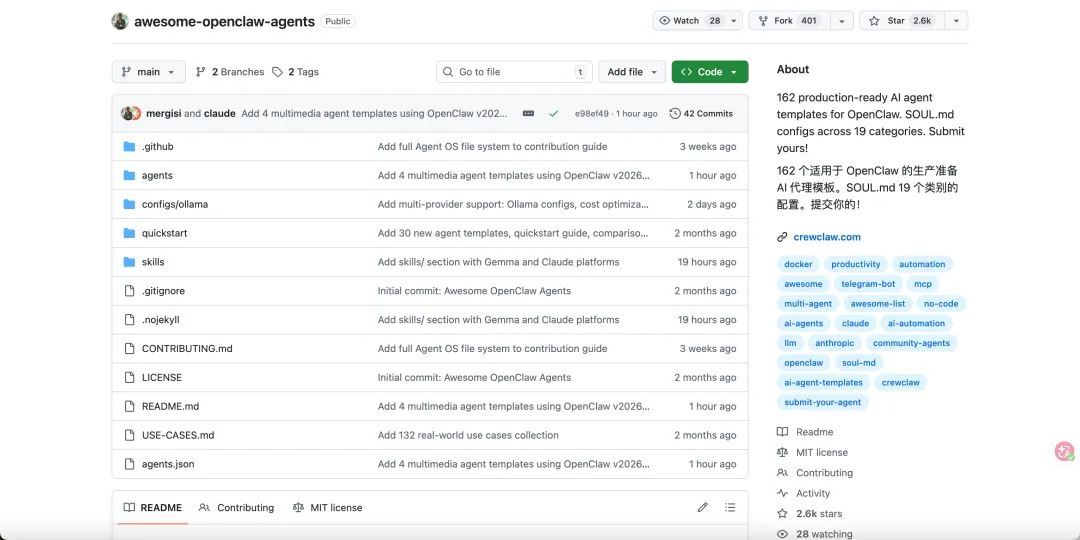Viewport: 1080px width, 540px height.
Task: Click the awesome-openclaw-agents repository name
Action: 225,21
